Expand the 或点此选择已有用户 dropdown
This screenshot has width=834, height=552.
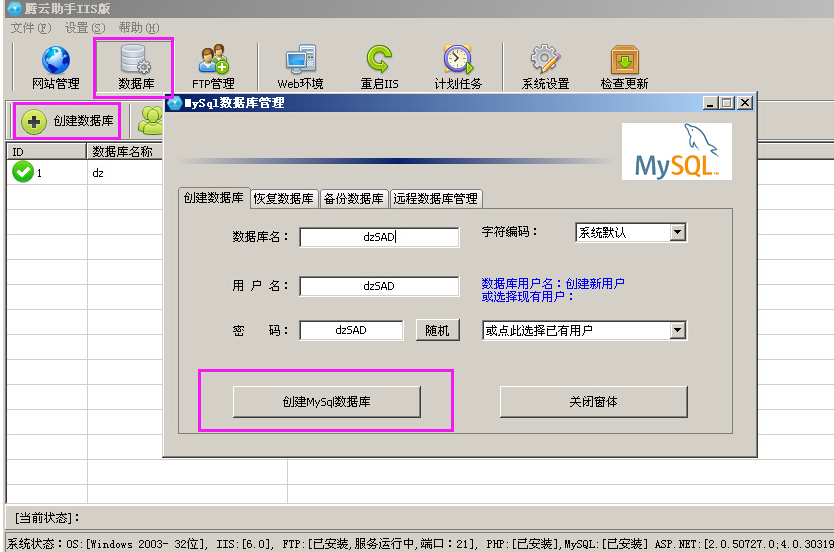(x=677, y=330)
